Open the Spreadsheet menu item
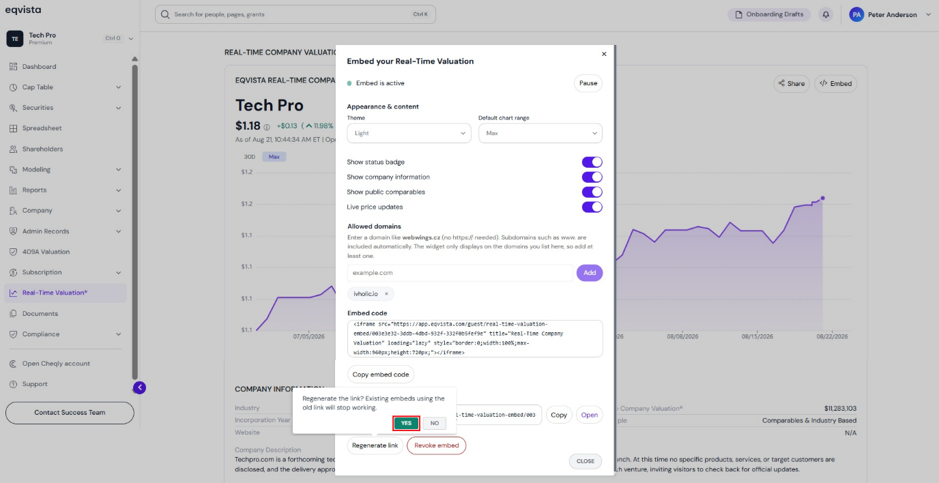This screenshot has height=483, width=939. tap(66, 128)
